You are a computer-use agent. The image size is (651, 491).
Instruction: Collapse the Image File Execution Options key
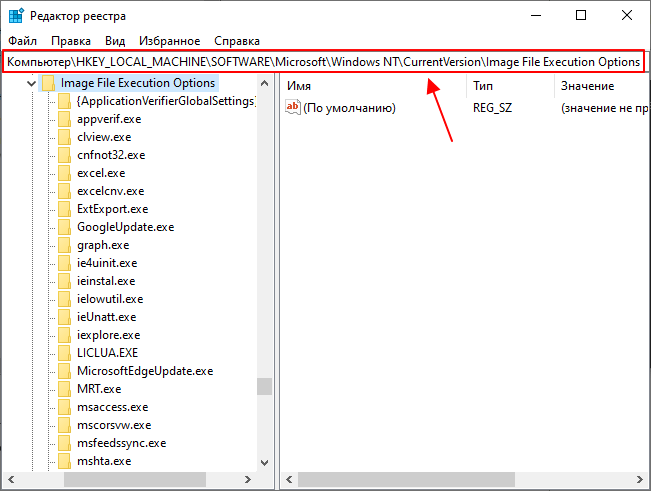(x=31, y=83)
